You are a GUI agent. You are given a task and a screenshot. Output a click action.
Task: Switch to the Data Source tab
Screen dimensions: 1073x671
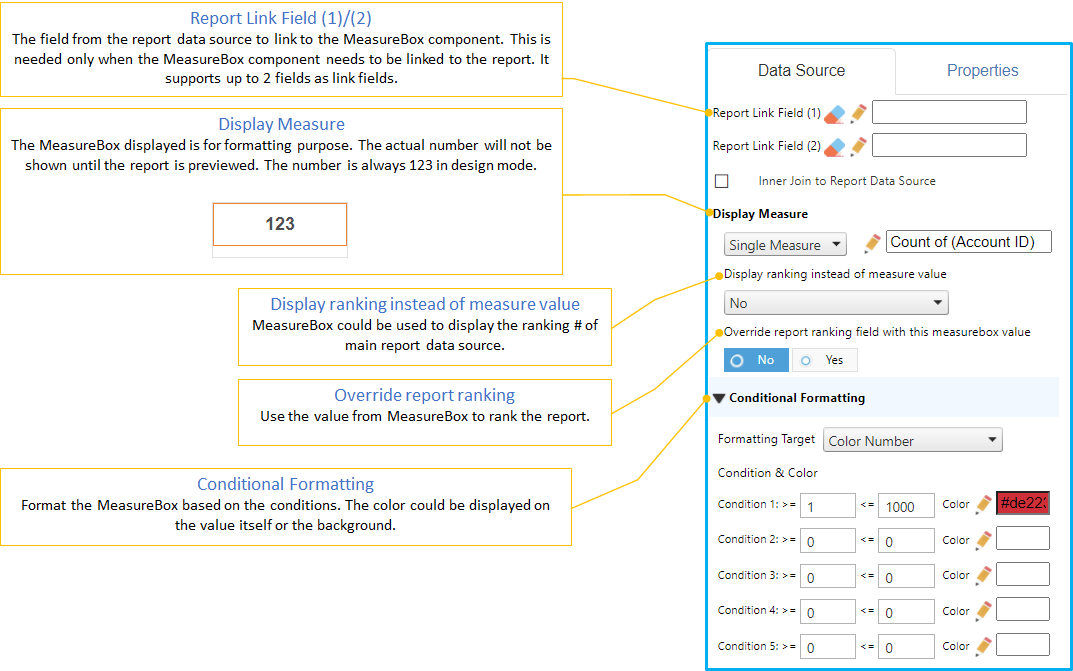(801, 70)
